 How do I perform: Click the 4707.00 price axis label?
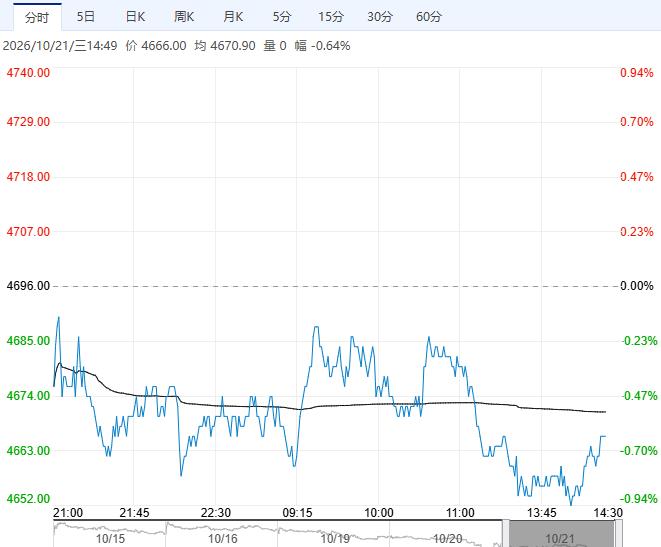coord(28,231)
